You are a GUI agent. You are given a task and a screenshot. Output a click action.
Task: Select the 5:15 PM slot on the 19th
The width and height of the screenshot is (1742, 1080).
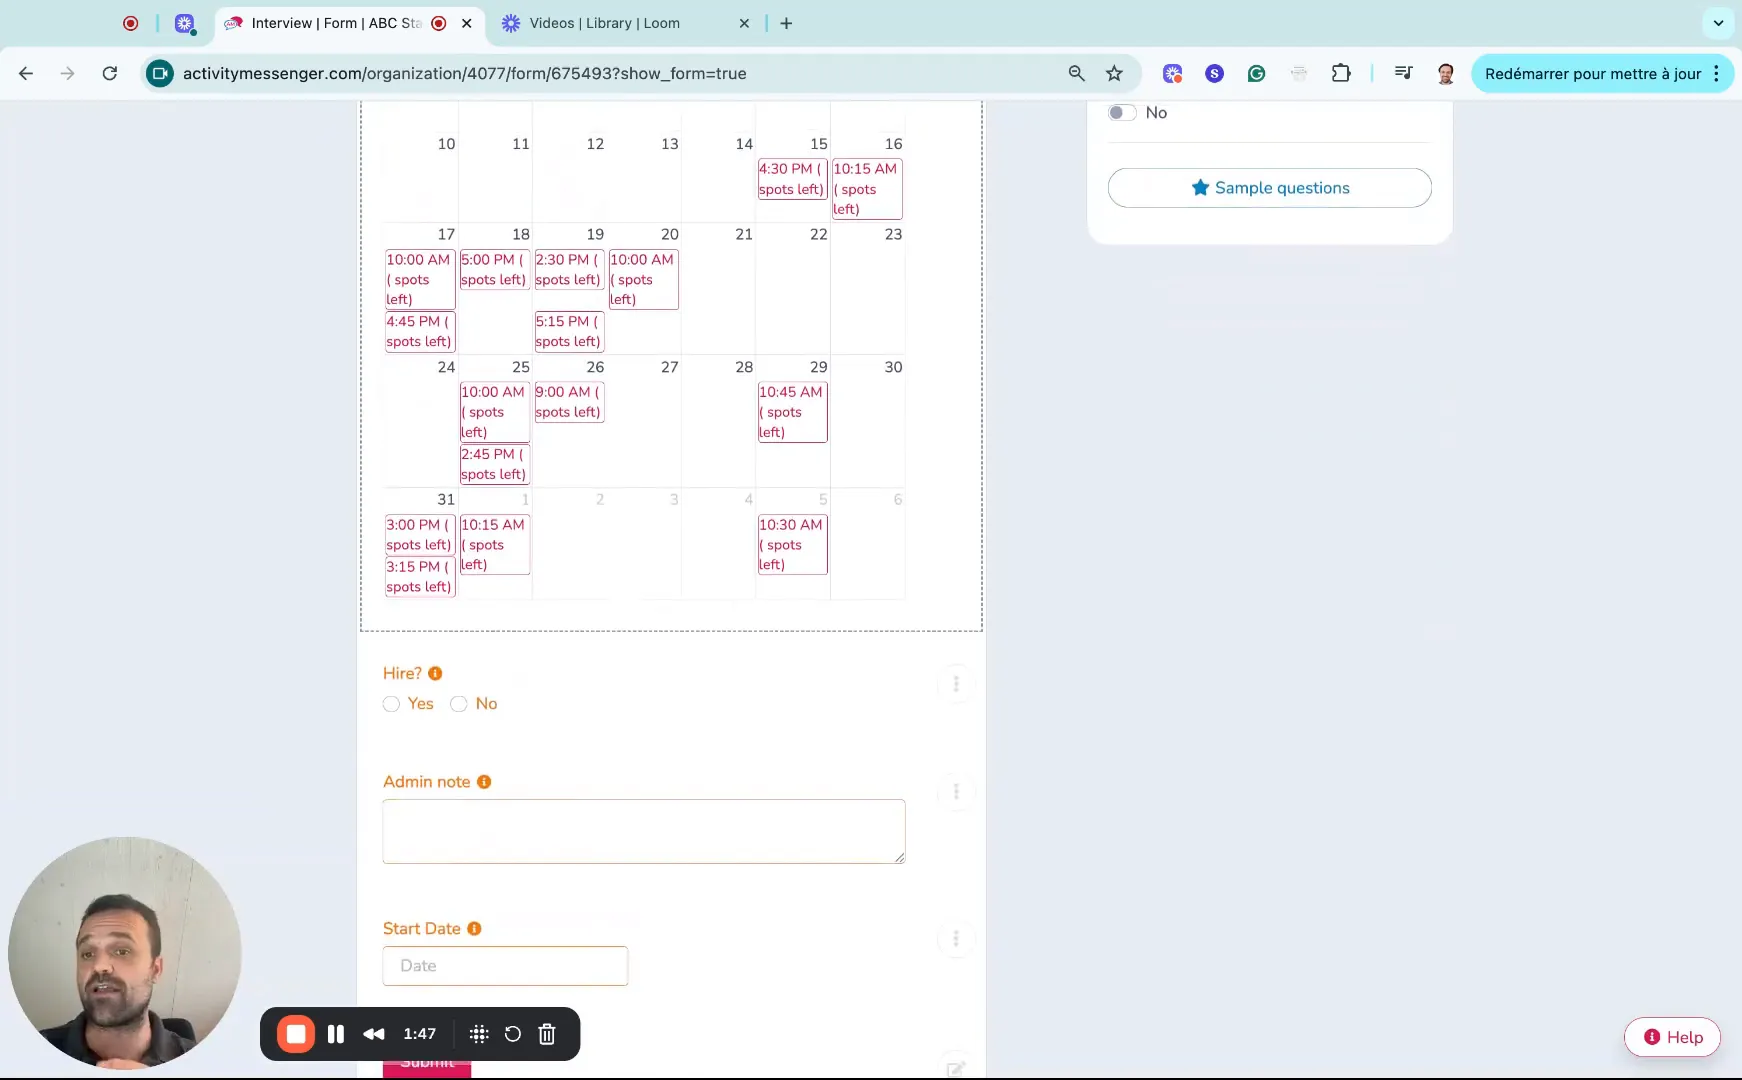click(x=569, y=331)
